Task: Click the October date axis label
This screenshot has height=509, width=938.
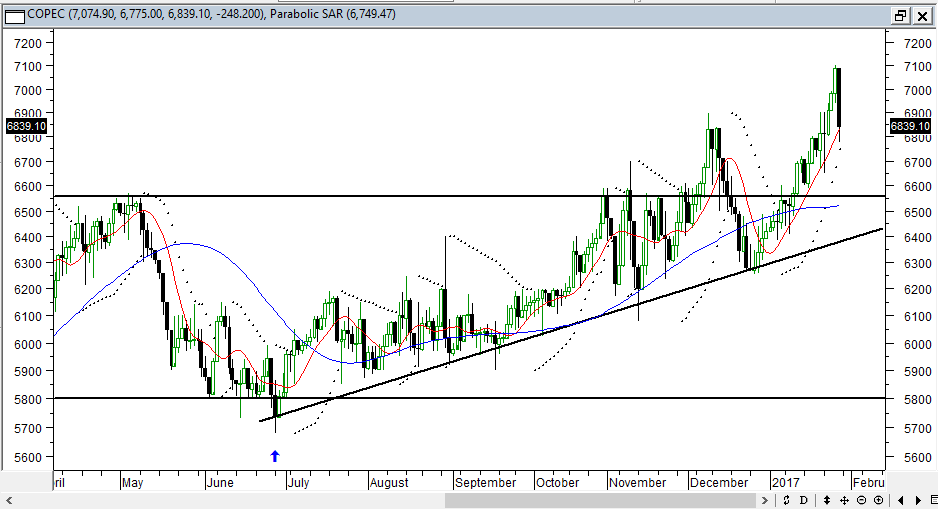Action: [x=558, y=482]
